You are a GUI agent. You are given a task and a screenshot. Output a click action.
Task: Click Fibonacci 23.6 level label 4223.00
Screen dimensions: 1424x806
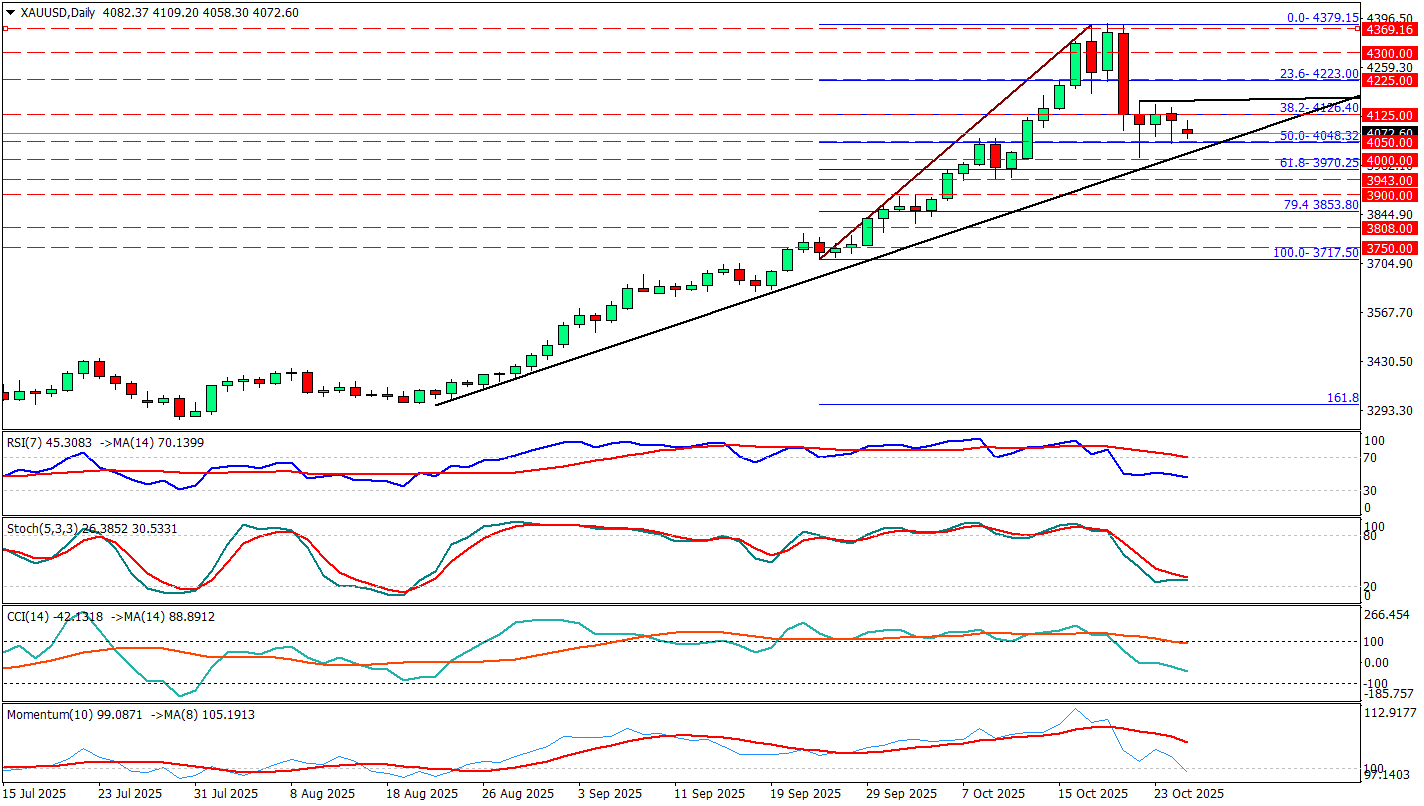[x=1319, y=74]
